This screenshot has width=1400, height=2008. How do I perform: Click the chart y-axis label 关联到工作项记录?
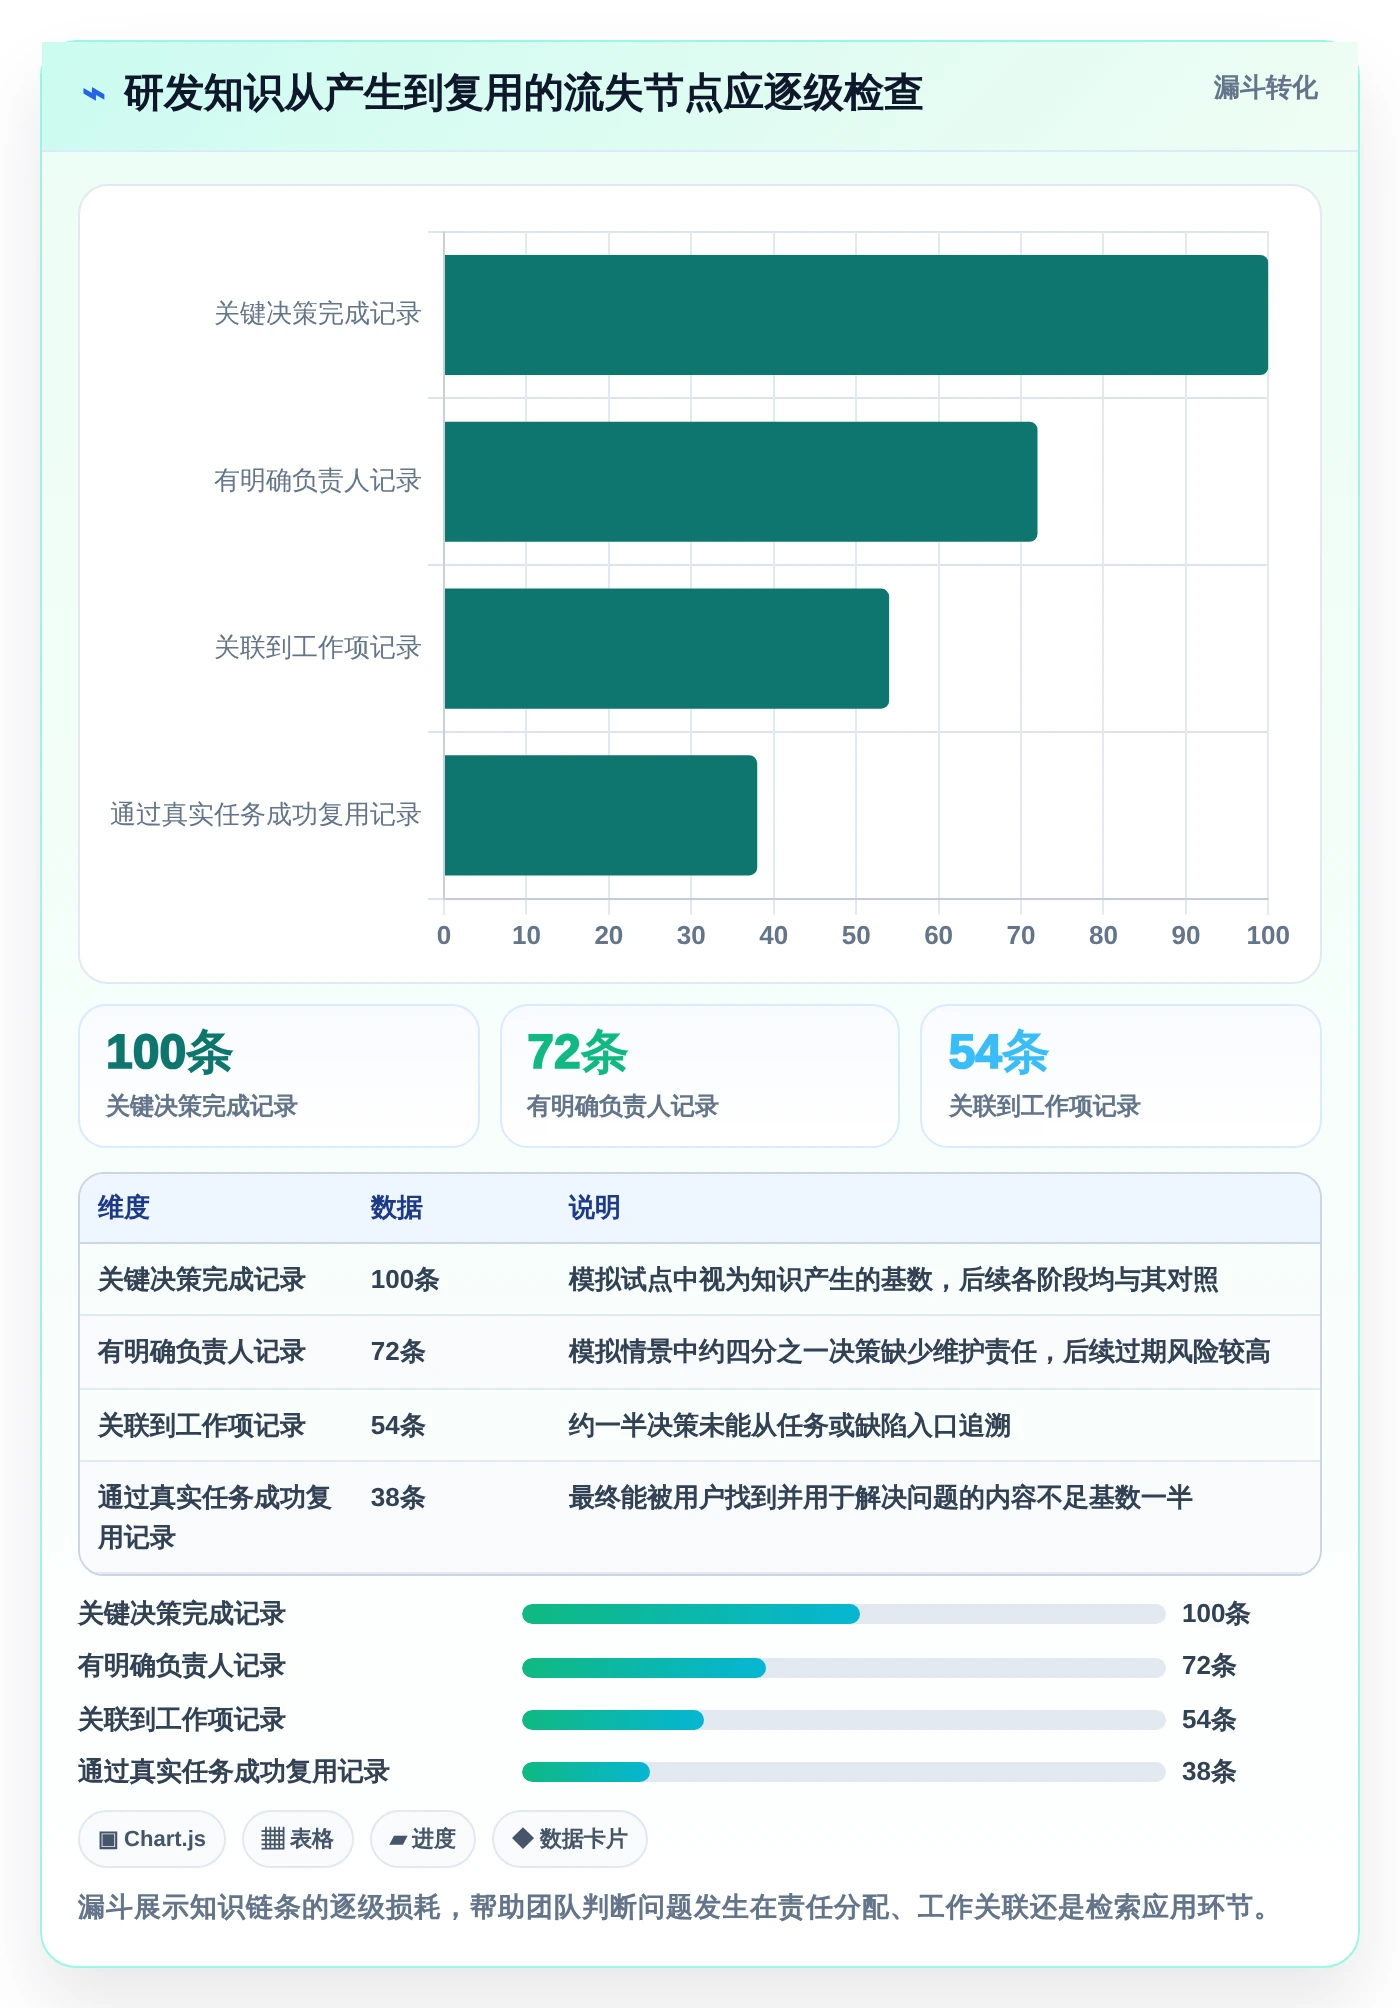coord(317,648)
